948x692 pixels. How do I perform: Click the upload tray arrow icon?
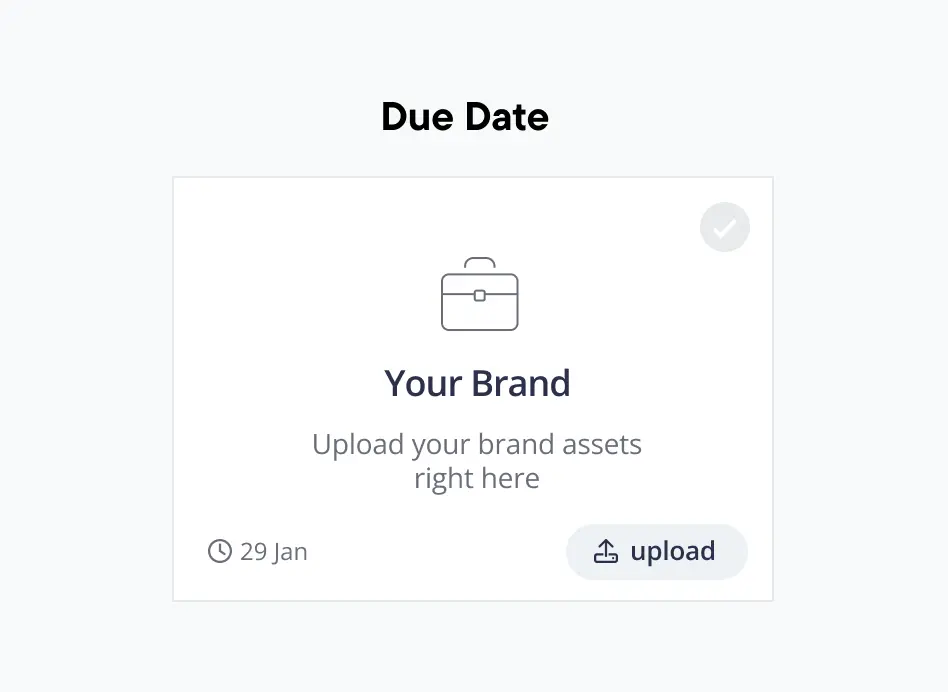point(606,551)
